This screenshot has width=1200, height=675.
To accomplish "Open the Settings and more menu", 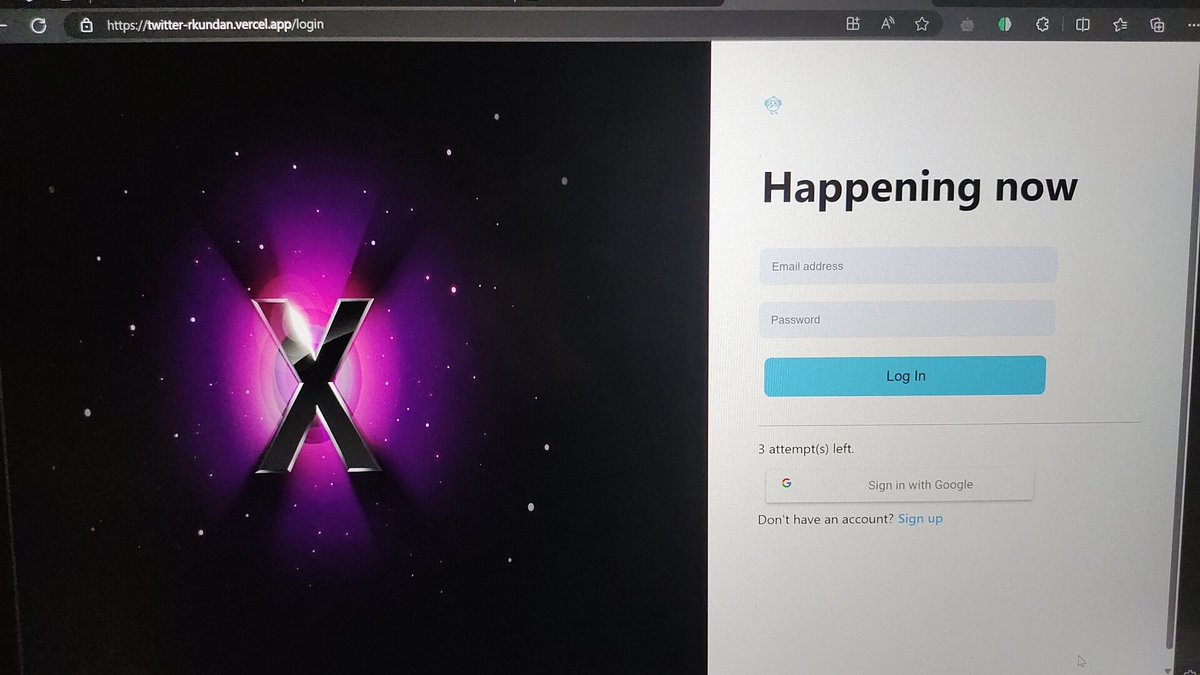I will pyautogui.click(x=1190, y=24).
